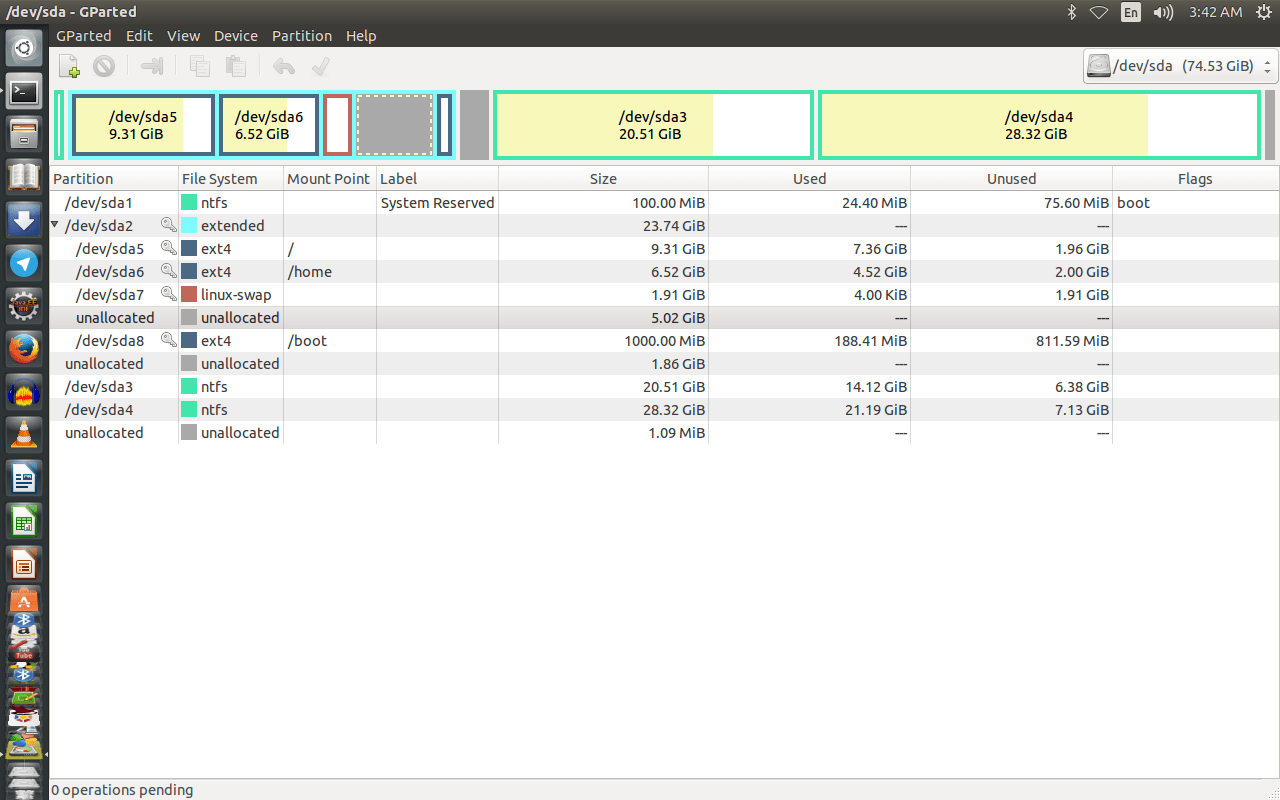Open VLC from the launcher
The image size is (1280, 800).
click(x=24, y=434)
